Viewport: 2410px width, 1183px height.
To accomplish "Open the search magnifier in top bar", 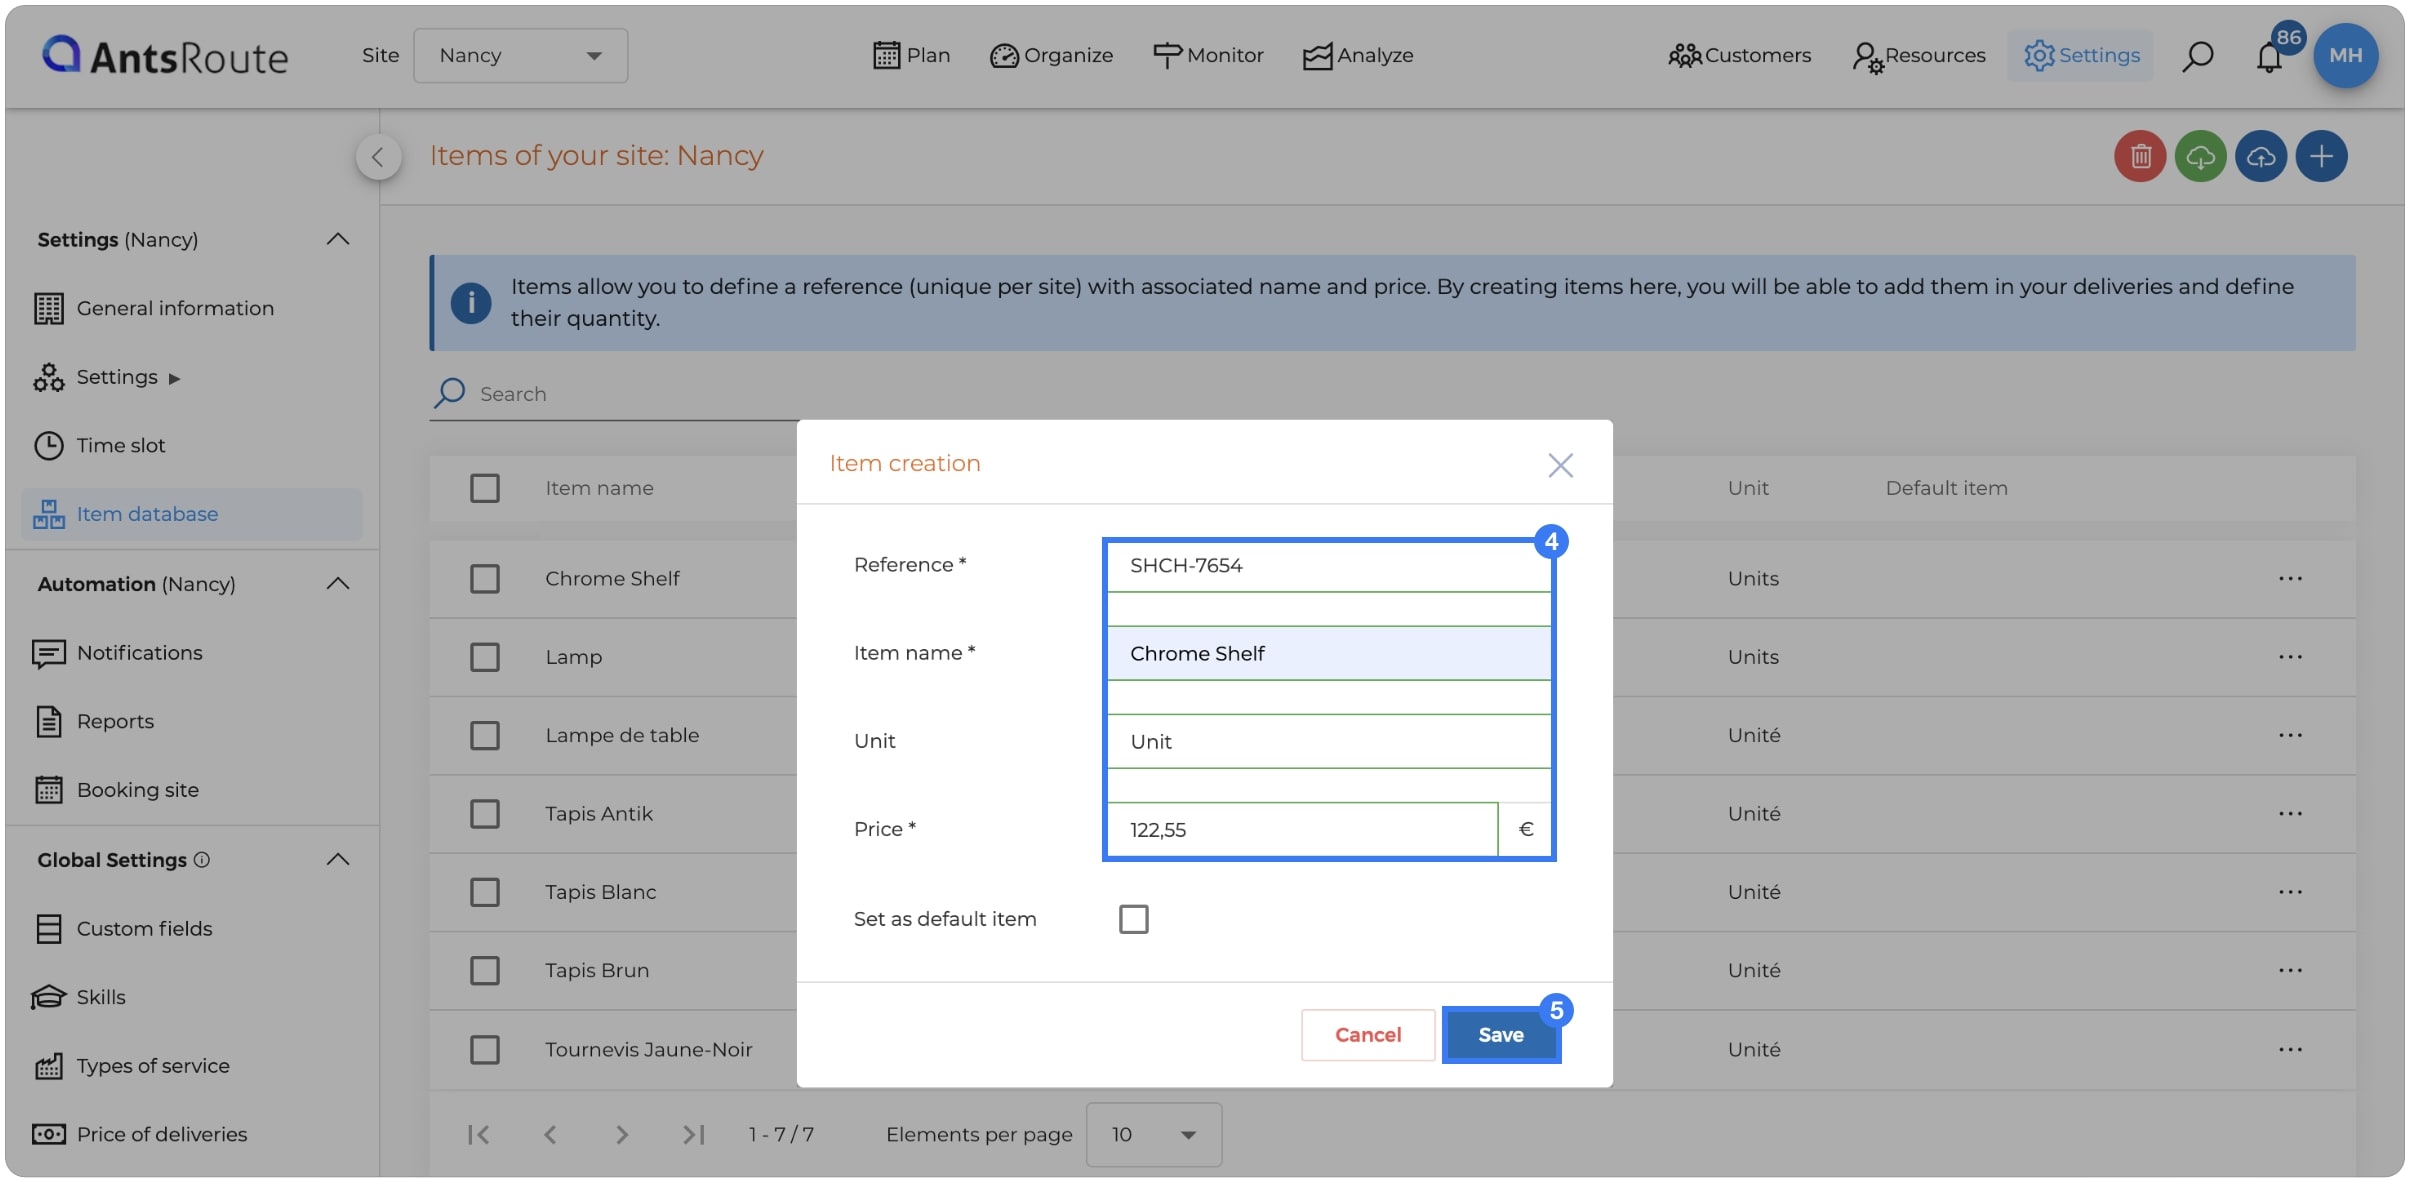I will (x=2197, y=56).
